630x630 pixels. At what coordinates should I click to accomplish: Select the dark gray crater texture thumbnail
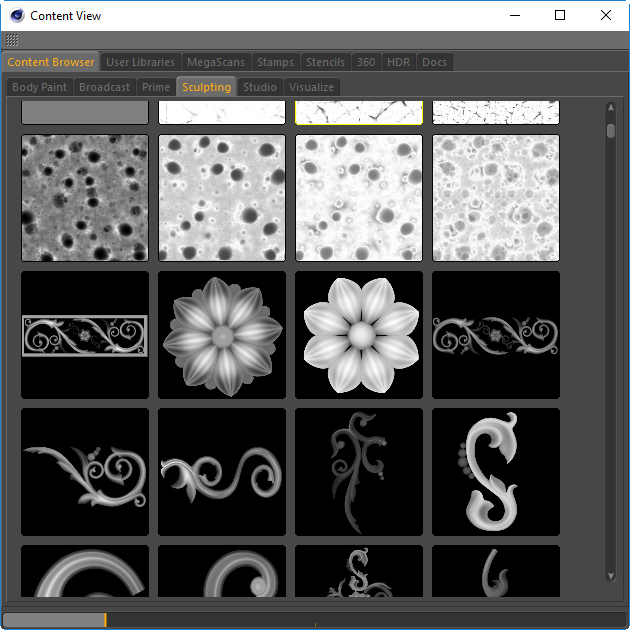tap(85, 198)
